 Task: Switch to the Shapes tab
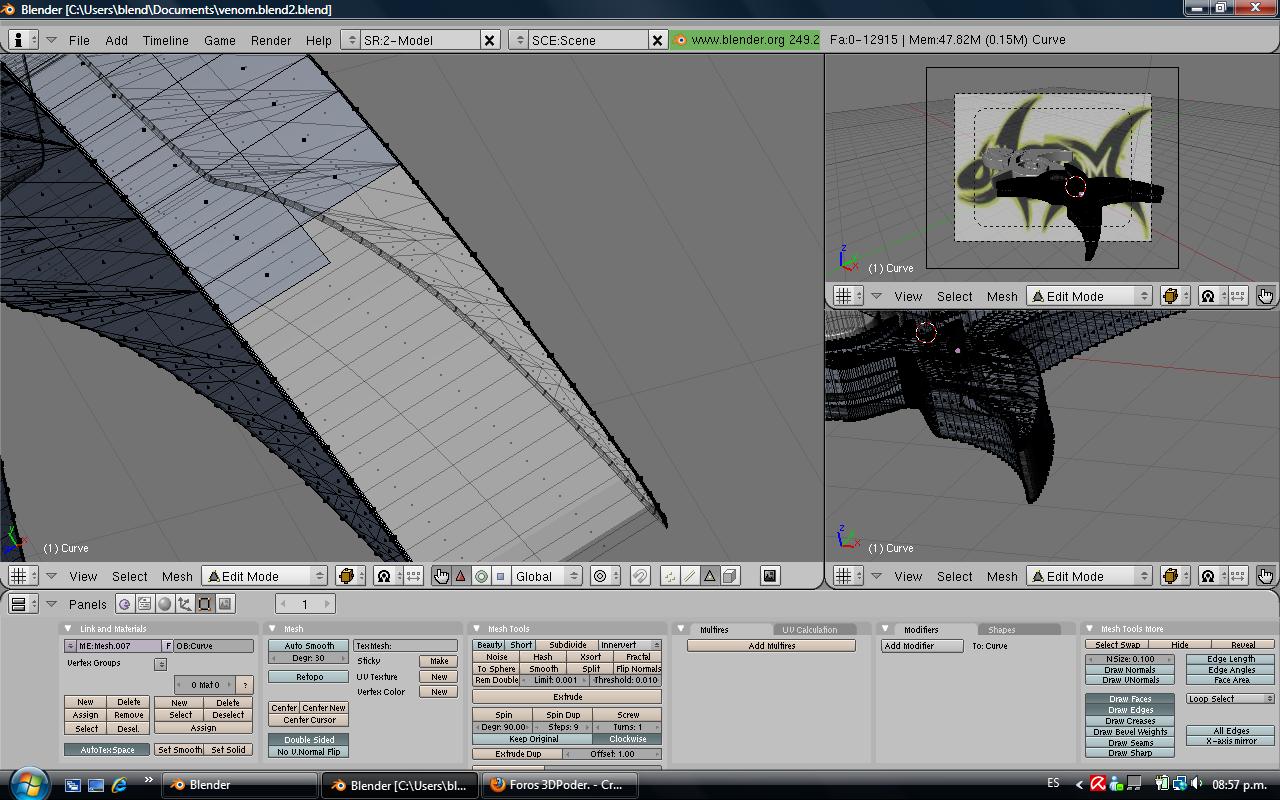click(1001, 630)
